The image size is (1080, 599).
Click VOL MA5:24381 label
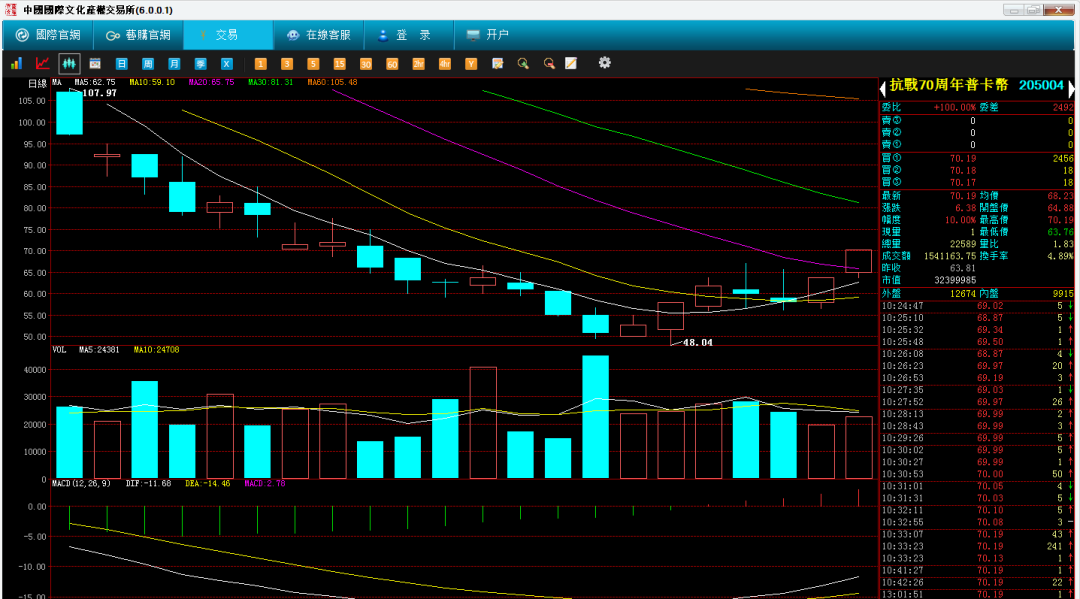click(99, 350)
